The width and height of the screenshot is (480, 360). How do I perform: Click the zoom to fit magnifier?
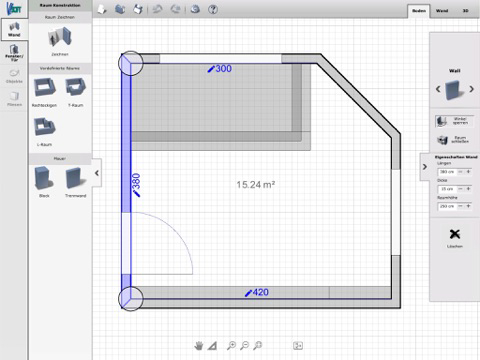point(257,346)
